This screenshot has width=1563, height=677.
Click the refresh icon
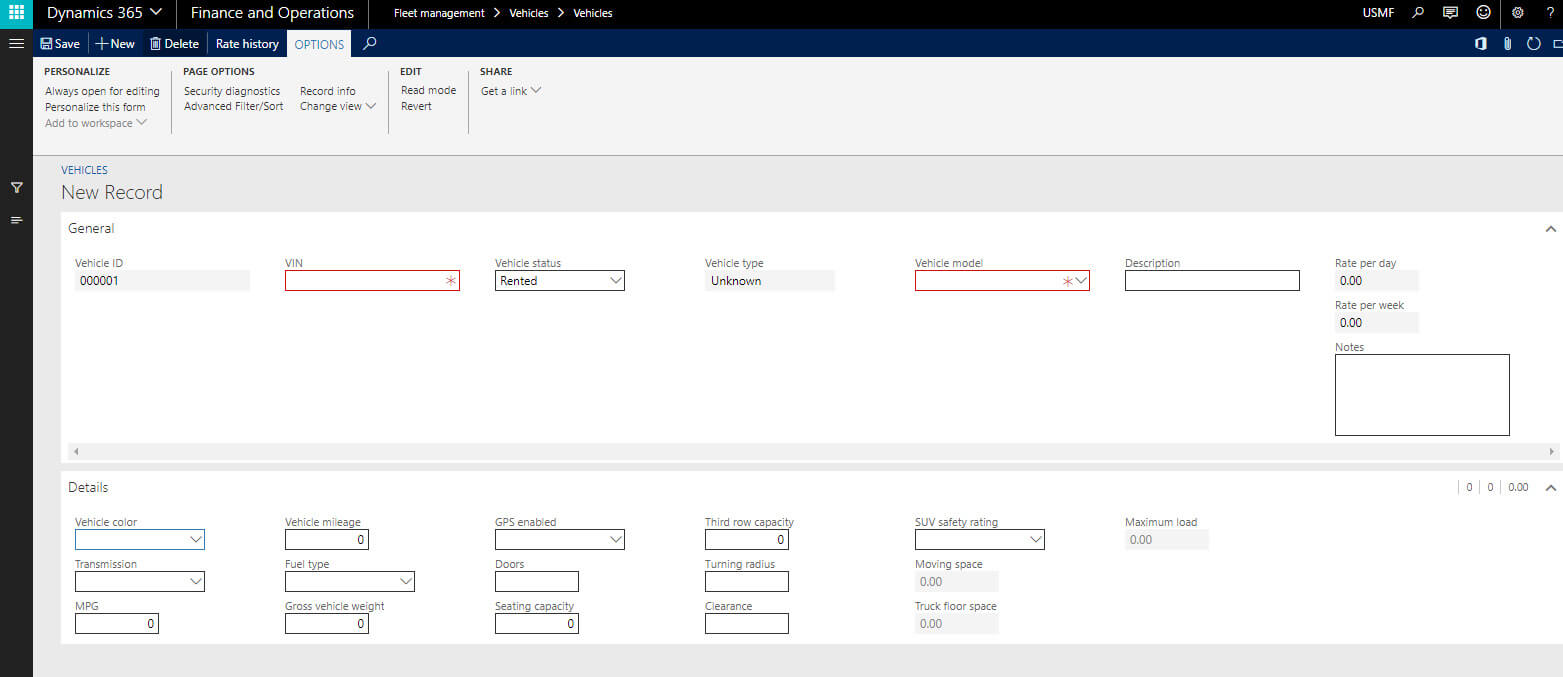coord(1533,43)
